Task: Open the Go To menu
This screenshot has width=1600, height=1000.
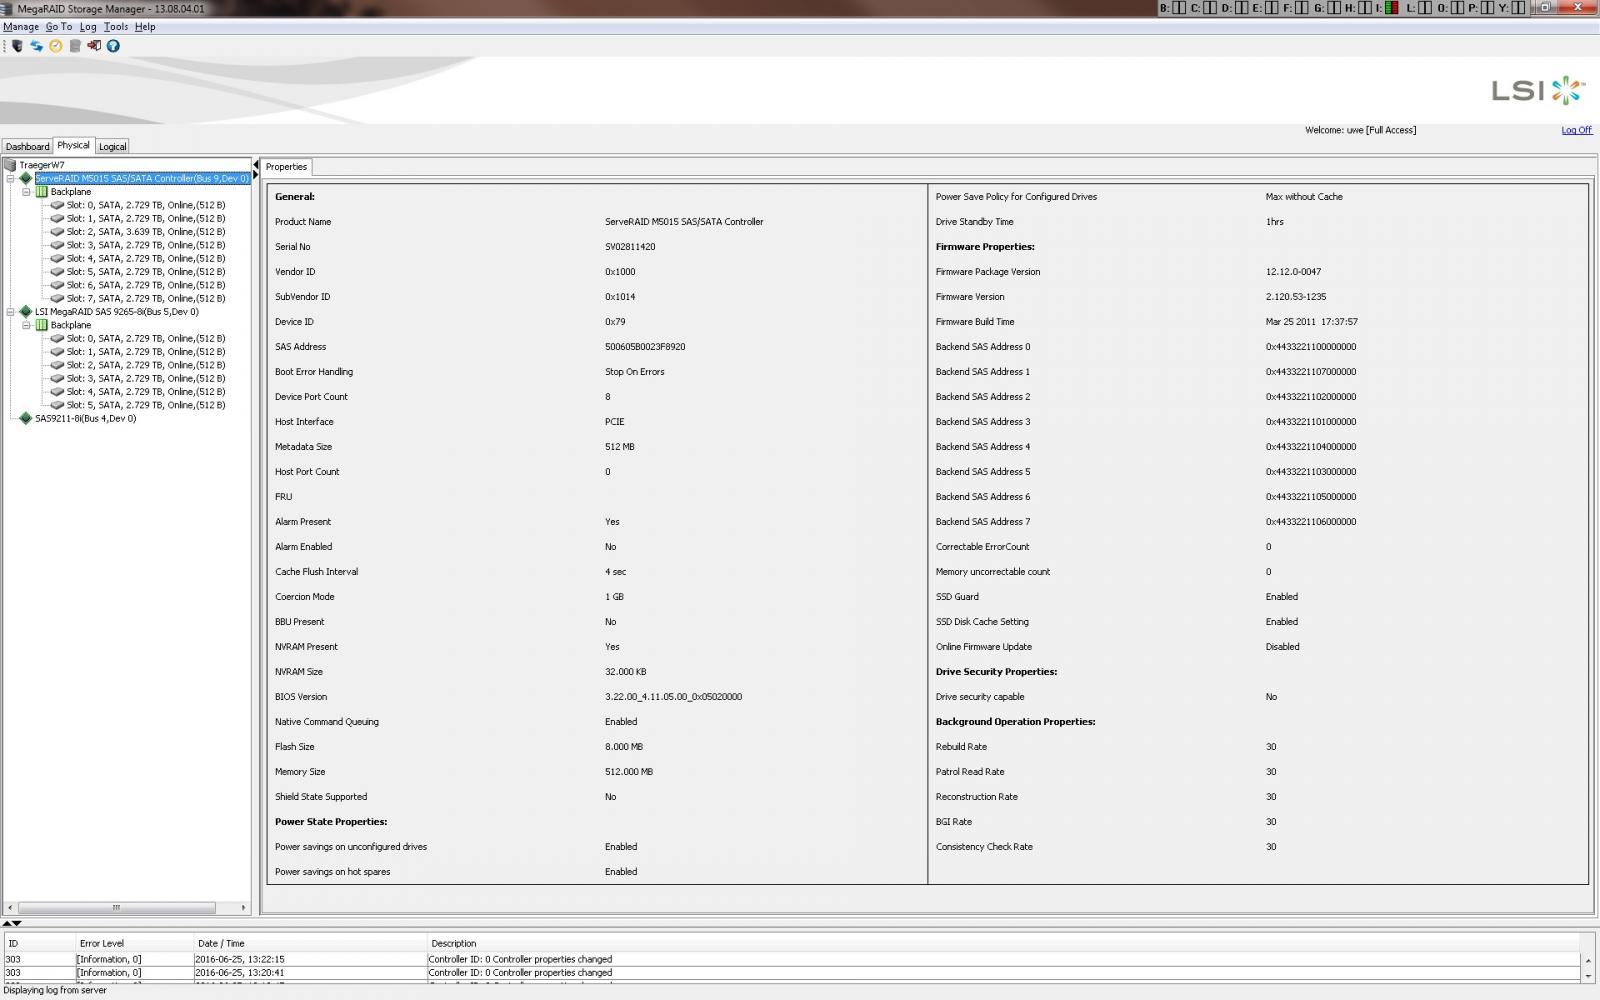Action: coord(59,27)
